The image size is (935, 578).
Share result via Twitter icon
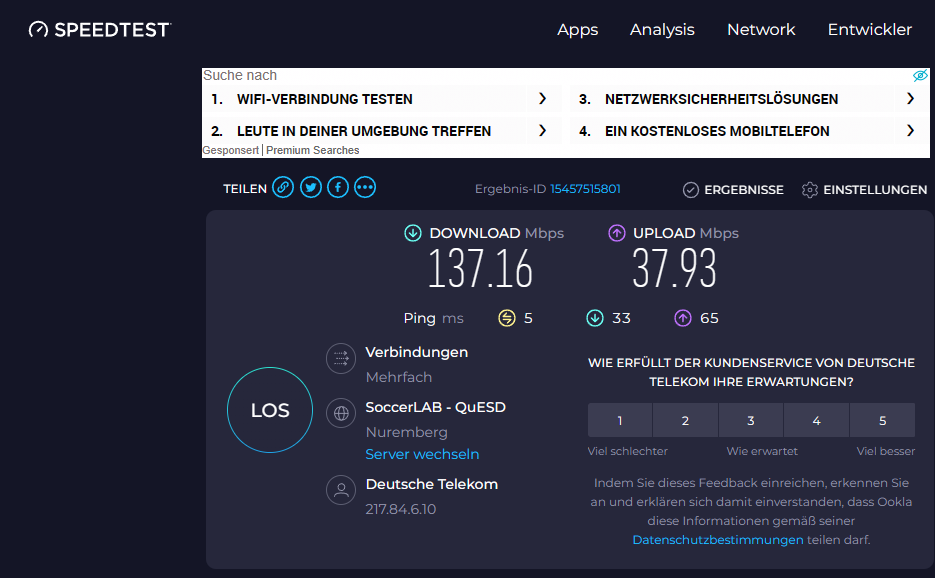311,188
